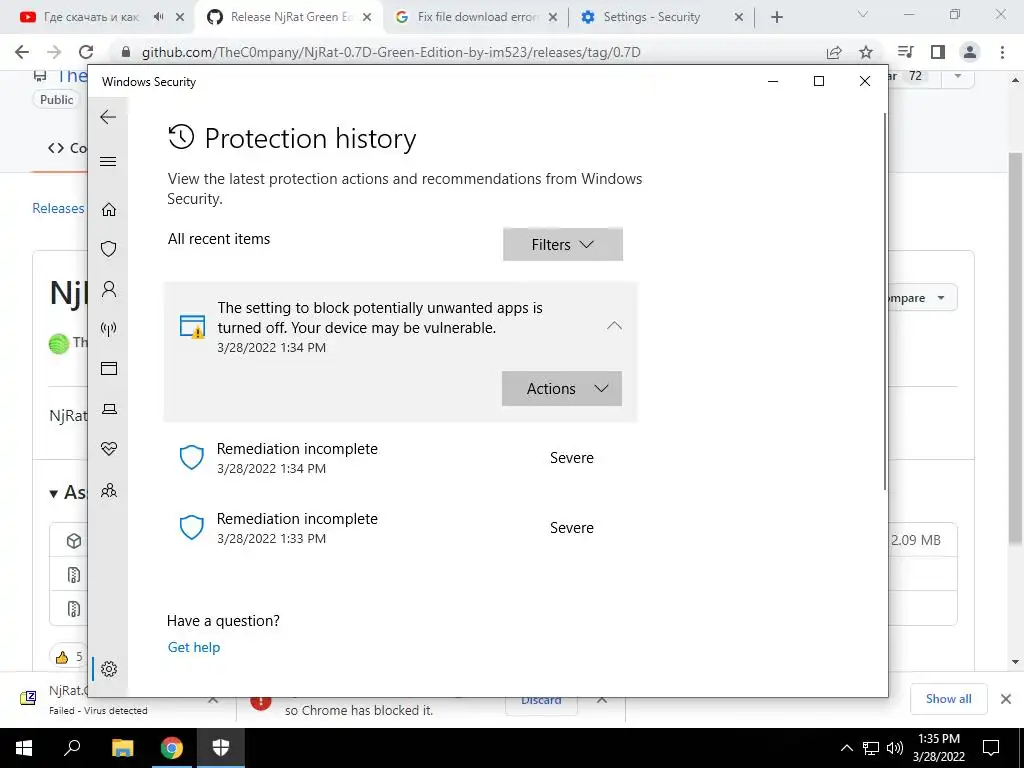1024x768 pixels.
Task: Open File Explorer from taskbar
Action: 122,748
